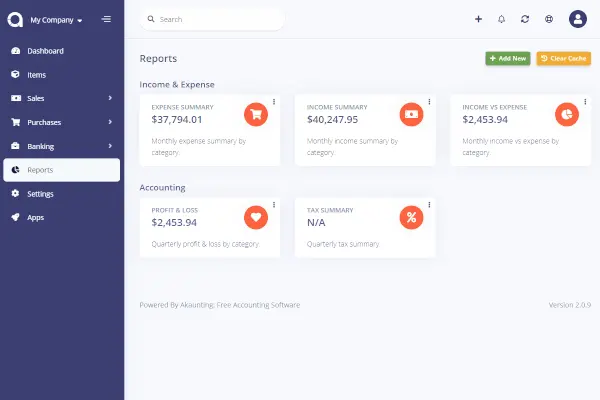Viewport: 600px width, 400px height.
Task: Open Settings from the sidebar
Action: point(40,193)
